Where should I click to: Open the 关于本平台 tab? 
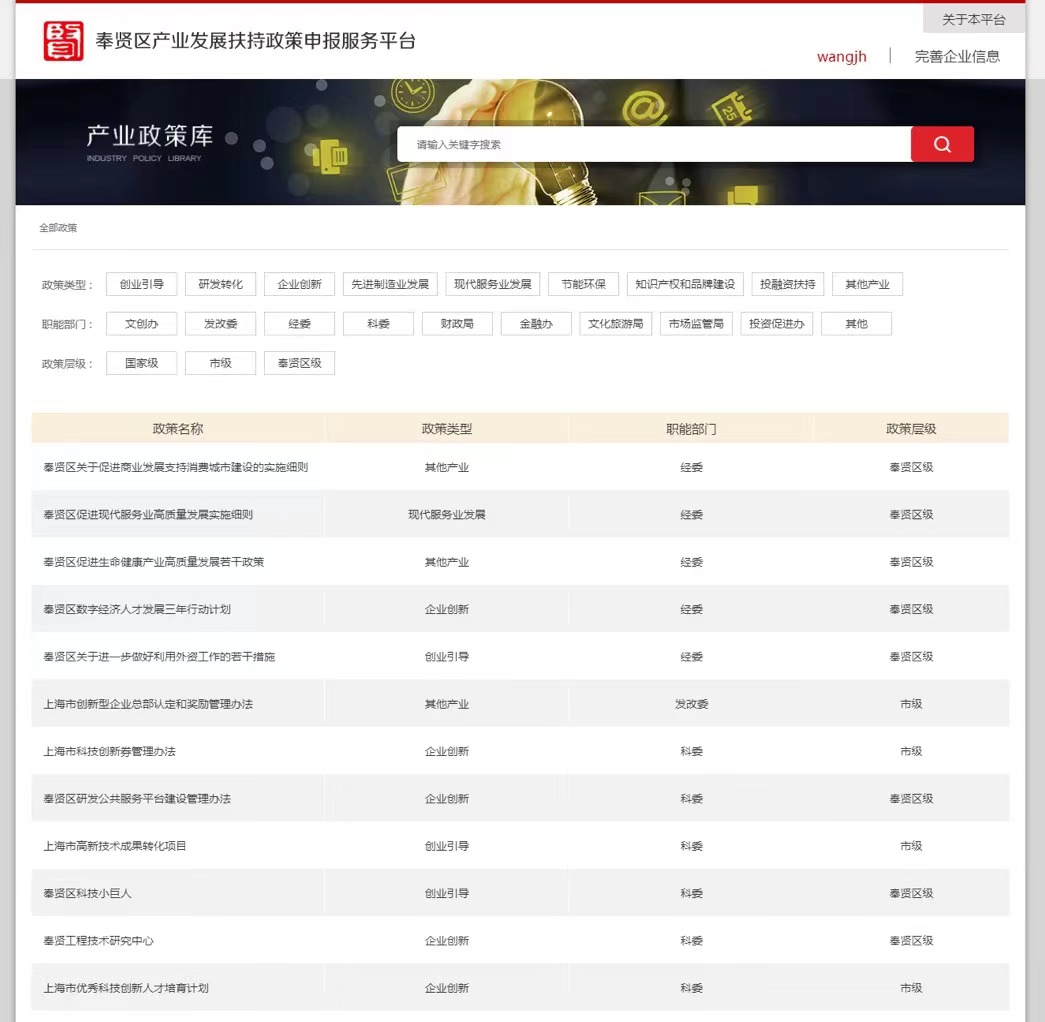click(973, 19)
